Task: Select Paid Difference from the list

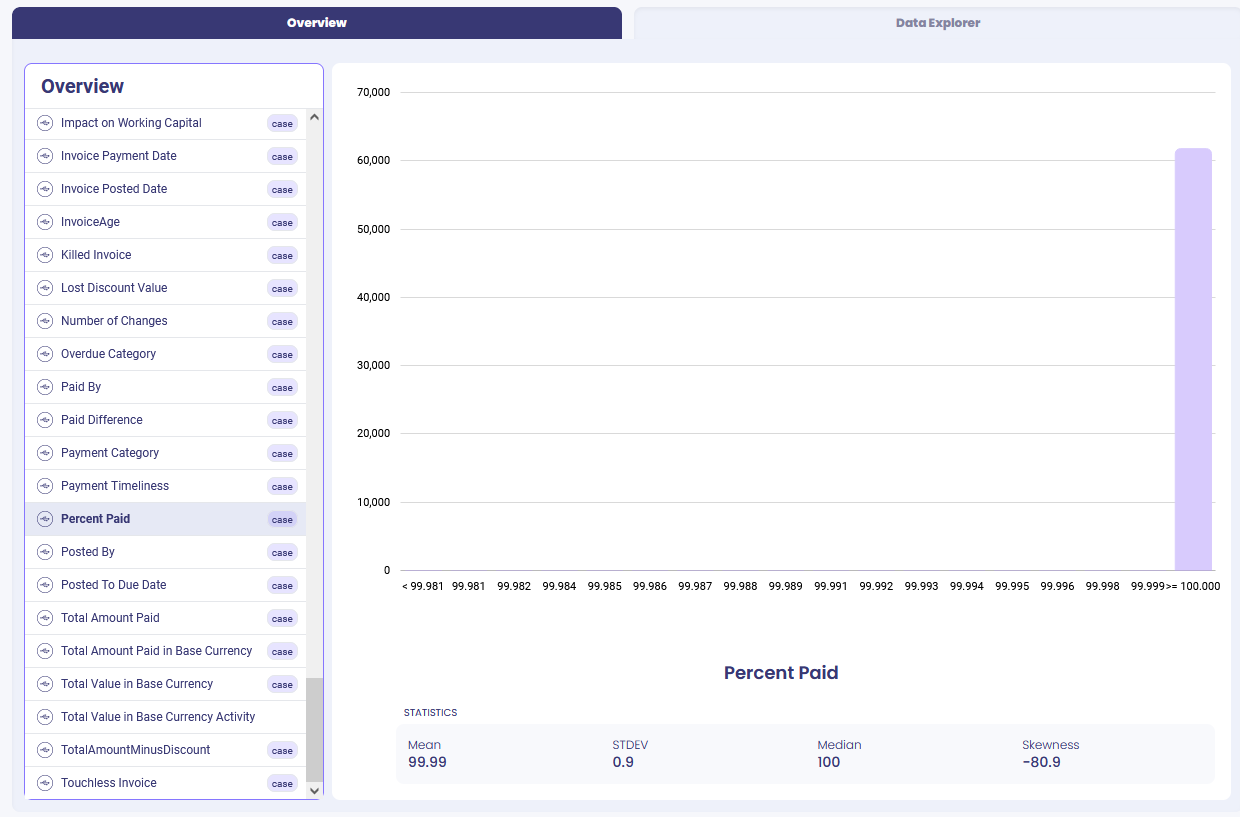Action: (102, 420)
